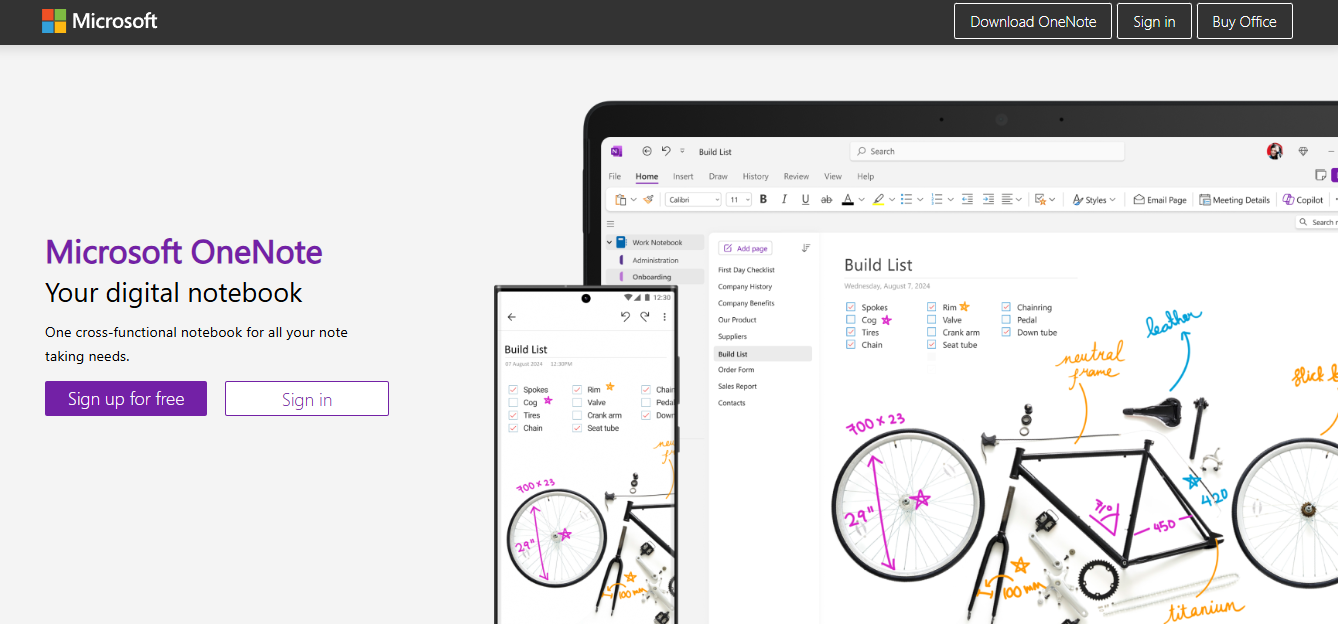Click the To Do tag icon in ribbon
1338x631 pixels.
click(x=1040, y=199)
